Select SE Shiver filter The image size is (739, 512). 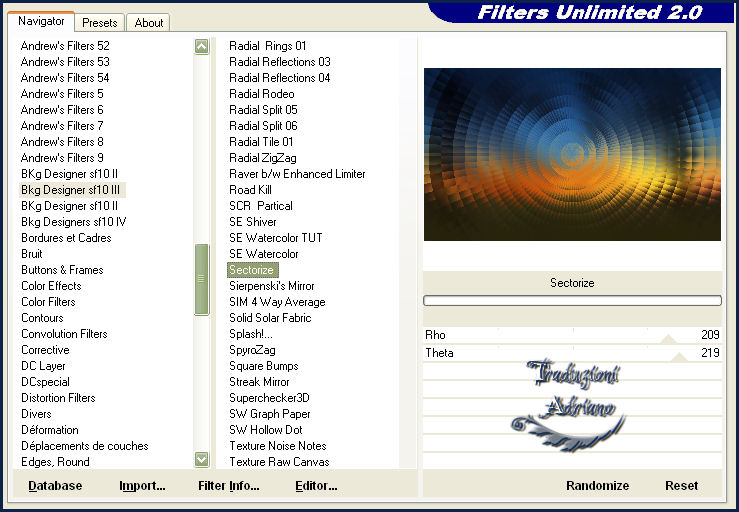tap(253, 222)
